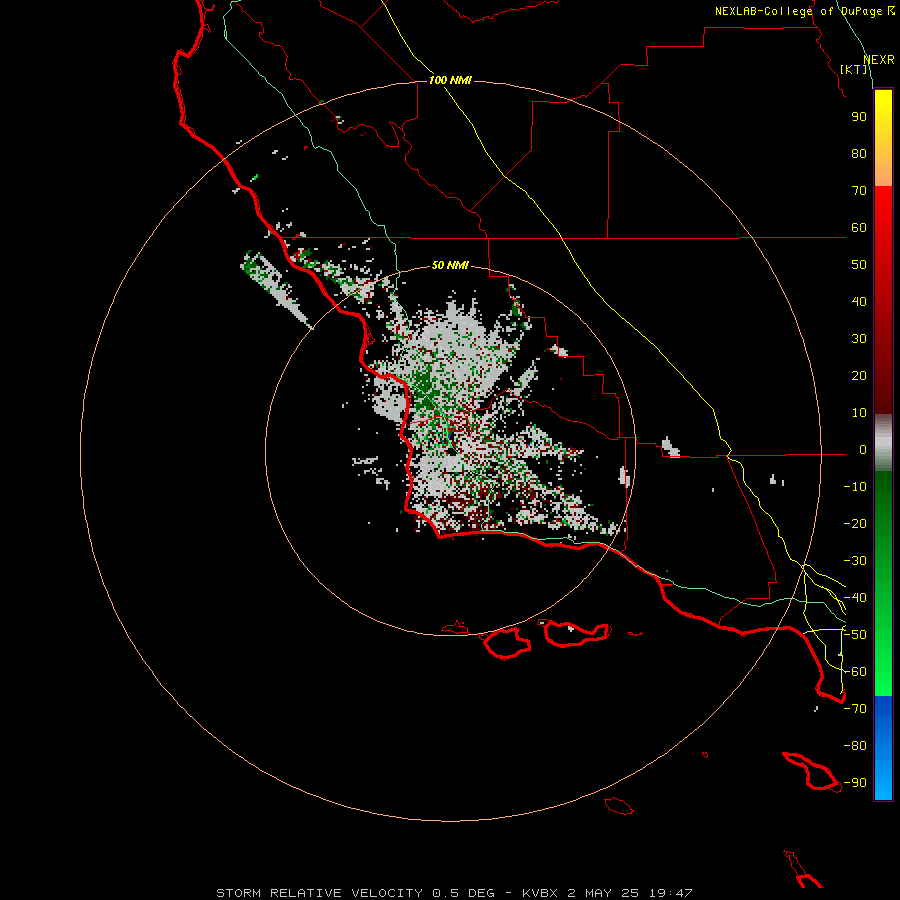Click the 'NEXR' label above the color scale

[879, 60]
